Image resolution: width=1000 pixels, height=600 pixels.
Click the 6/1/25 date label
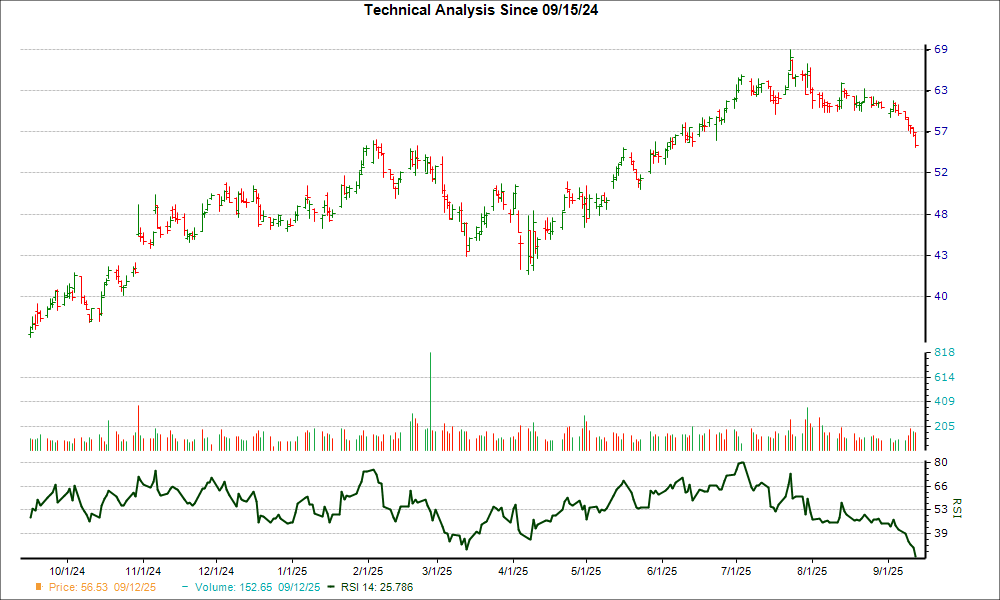[x=662, y=571]
